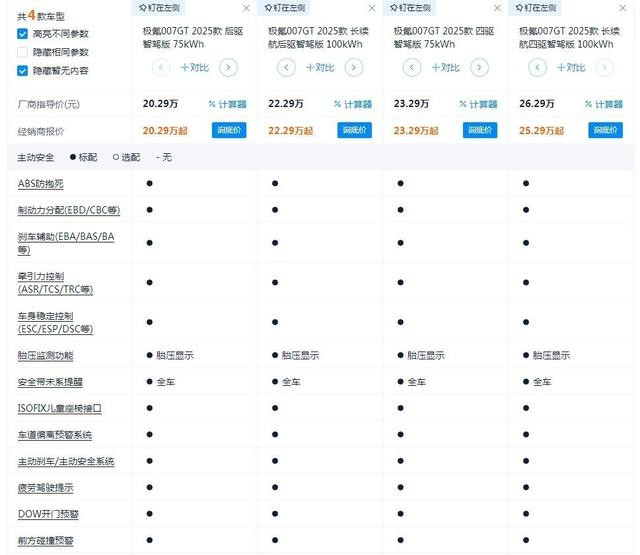Image resolution: width=640 pixels, height=555 pixels.
Task: Click dealer price 20.29万起
Action: click(165, 131)
